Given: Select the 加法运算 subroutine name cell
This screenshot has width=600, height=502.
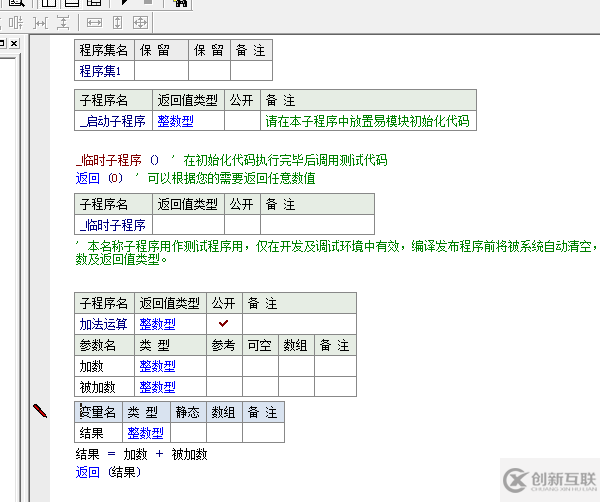Looking at the screenshot, I should [104, 324].
